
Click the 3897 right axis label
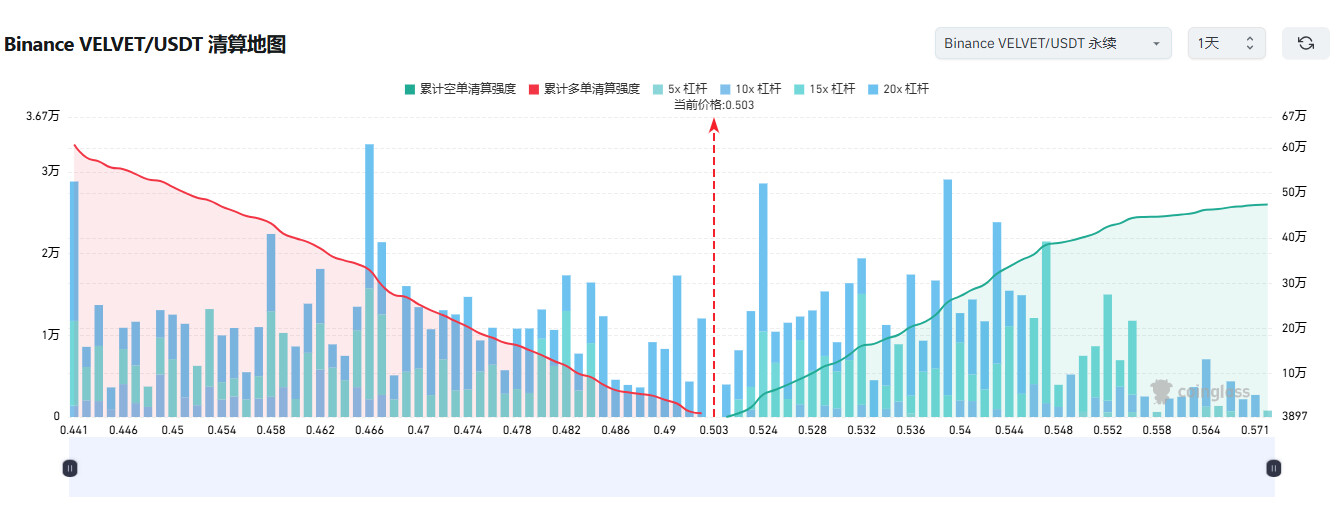1296,416
